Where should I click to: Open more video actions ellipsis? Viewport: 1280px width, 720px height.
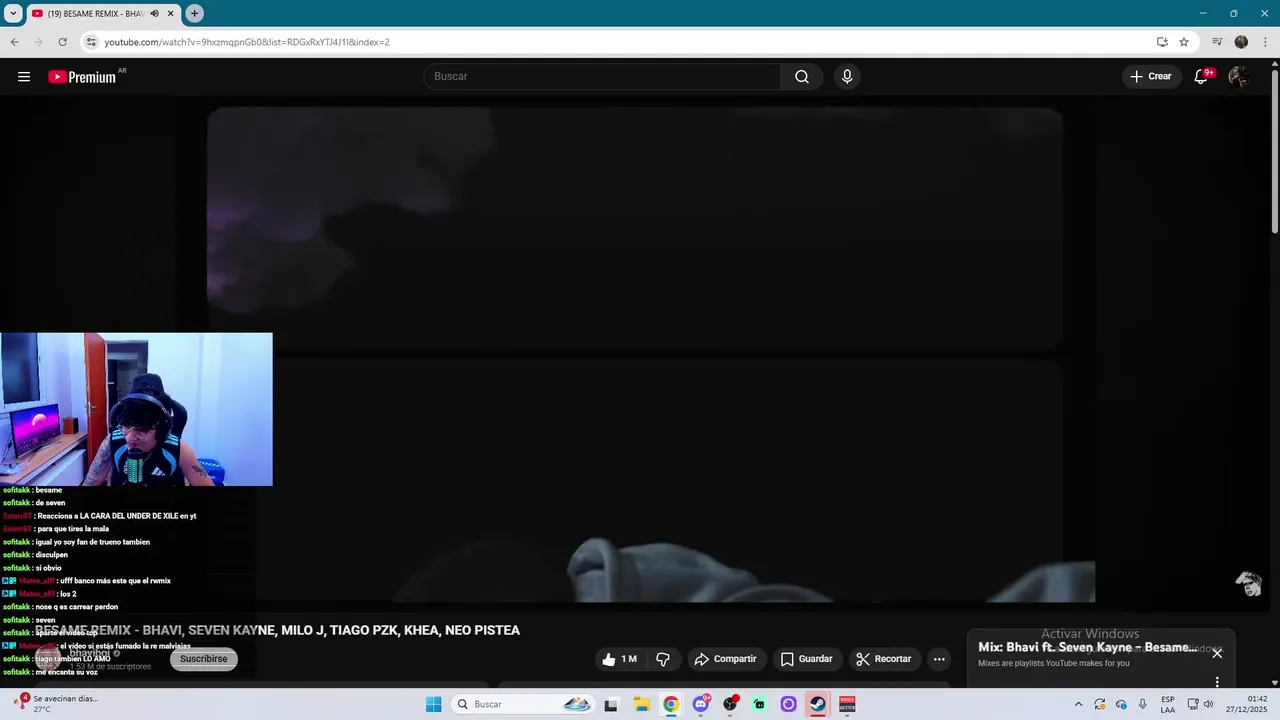(x=939, y=659)
